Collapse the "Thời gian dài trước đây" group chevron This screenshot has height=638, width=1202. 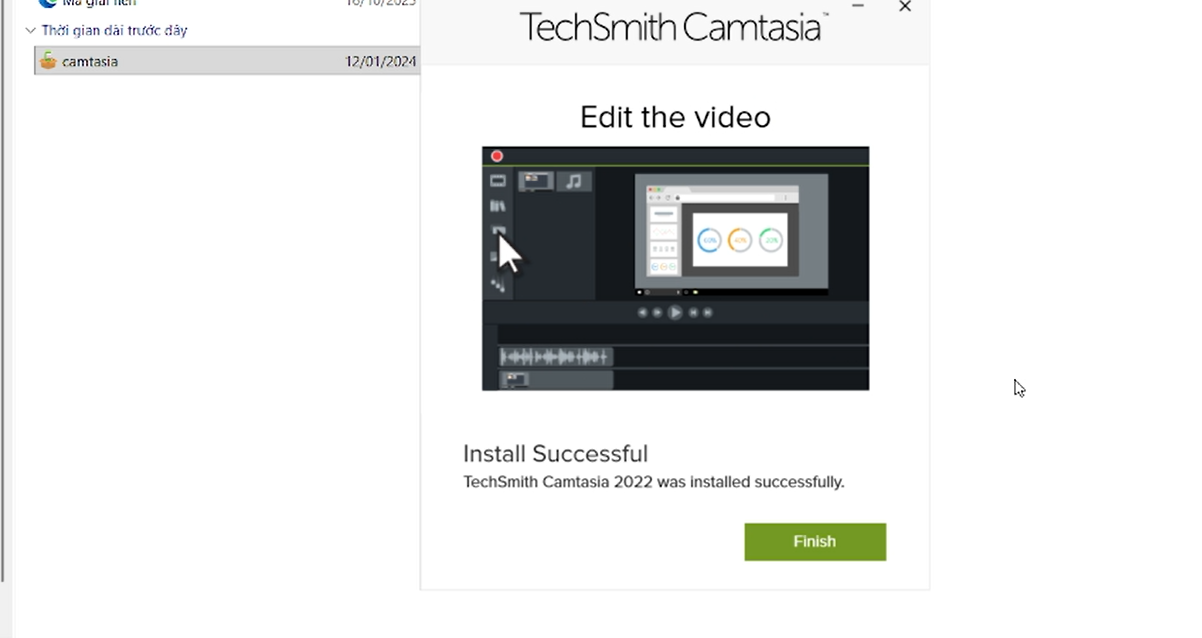30,31
